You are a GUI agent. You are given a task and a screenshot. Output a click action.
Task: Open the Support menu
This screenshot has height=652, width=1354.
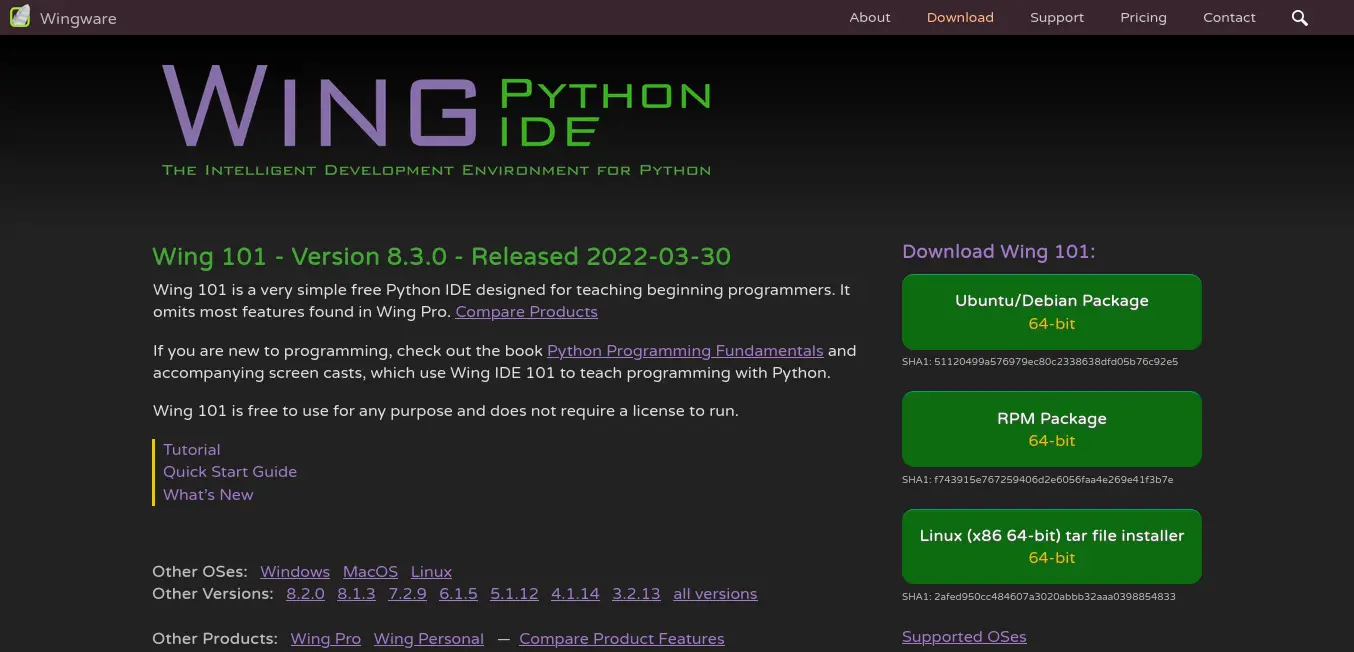(x=1057, y=18)
